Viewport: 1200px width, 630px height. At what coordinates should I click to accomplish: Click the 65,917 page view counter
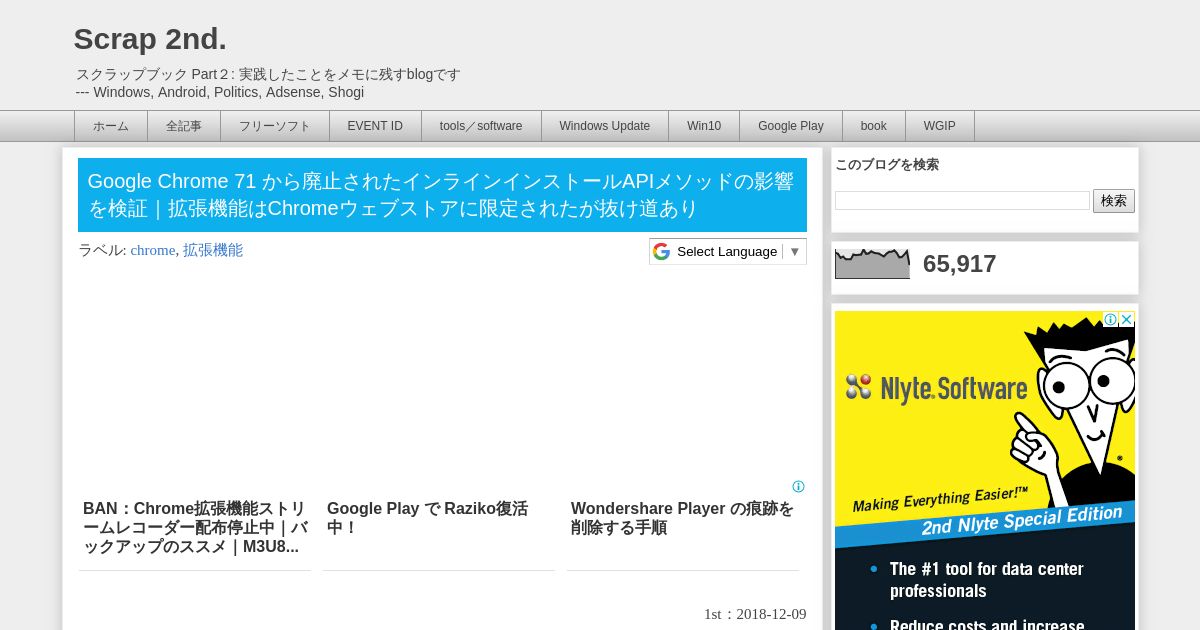point(959,264)
